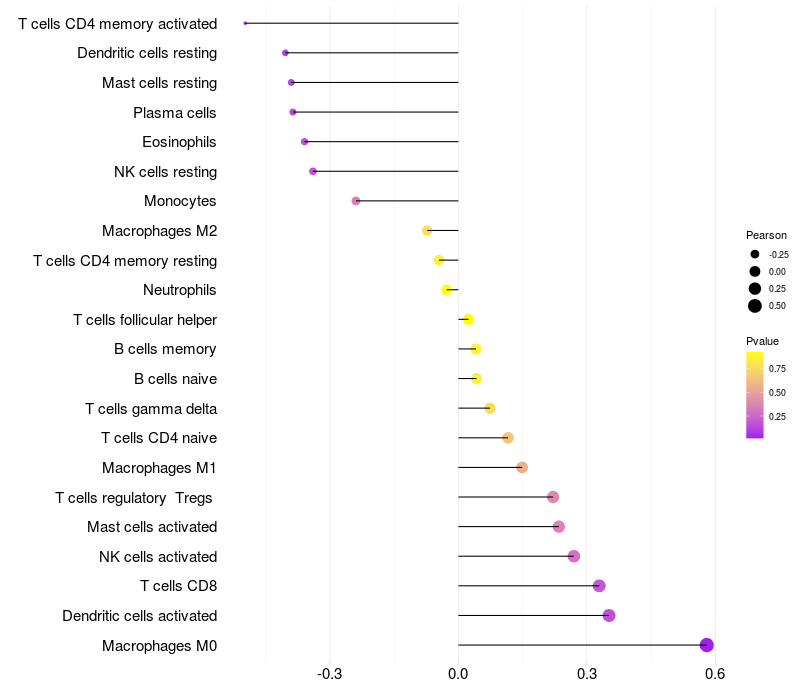Select the Monocytes data point
The width and height of the screenshot is (800, 700).
(356, 201)
